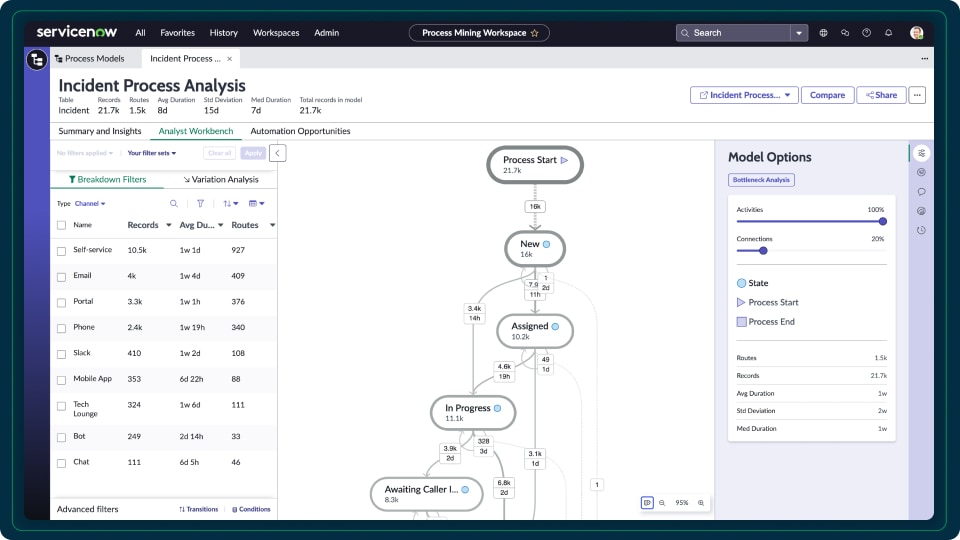
Task: Click the search icon in breakdown filters
Action: (x=174, y=203)
